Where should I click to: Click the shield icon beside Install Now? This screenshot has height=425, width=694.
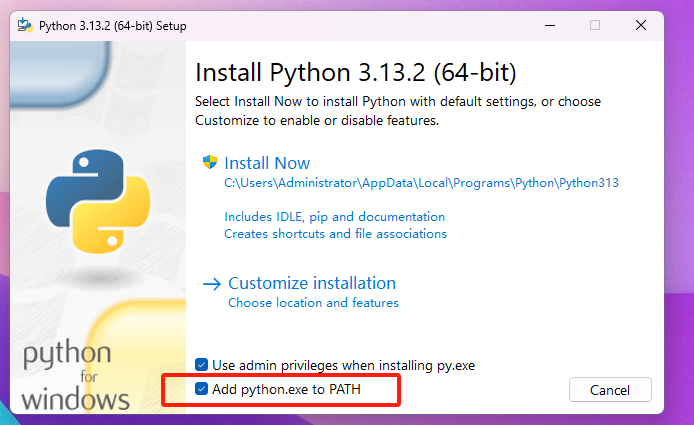point(210,163)
